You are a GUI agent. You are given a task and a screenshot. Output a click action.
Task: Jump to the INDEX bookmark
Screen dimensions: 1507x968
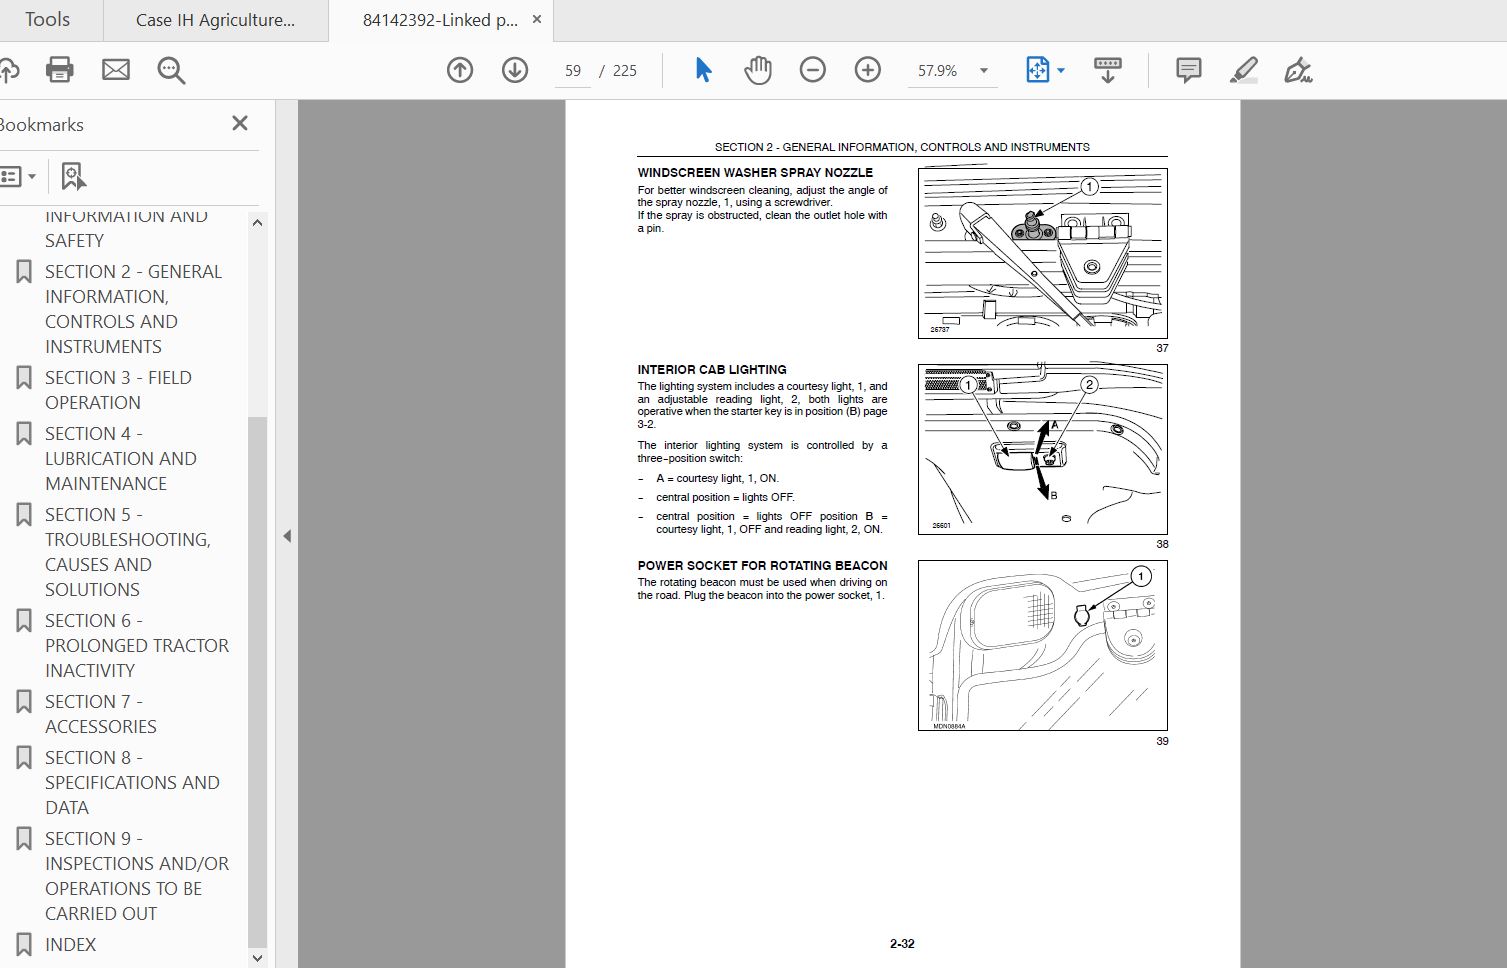(71, 945)
